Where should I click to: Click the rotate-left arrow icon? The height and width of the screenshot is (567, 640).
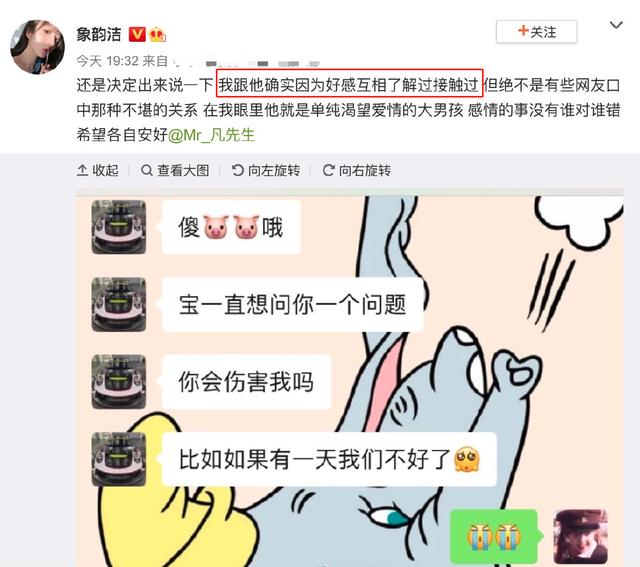pos(238,170)
